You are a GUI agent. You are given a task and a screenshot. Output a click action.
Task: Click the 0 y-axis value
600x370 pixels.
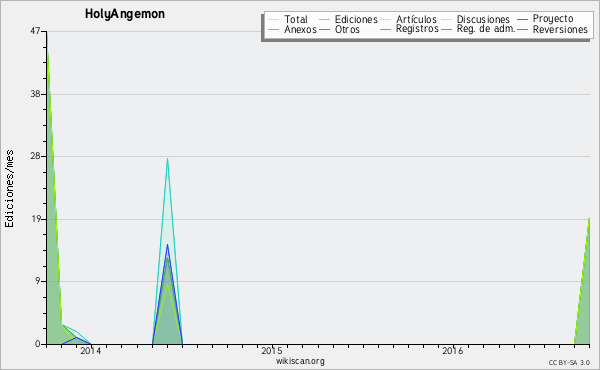tap(38, 344)
